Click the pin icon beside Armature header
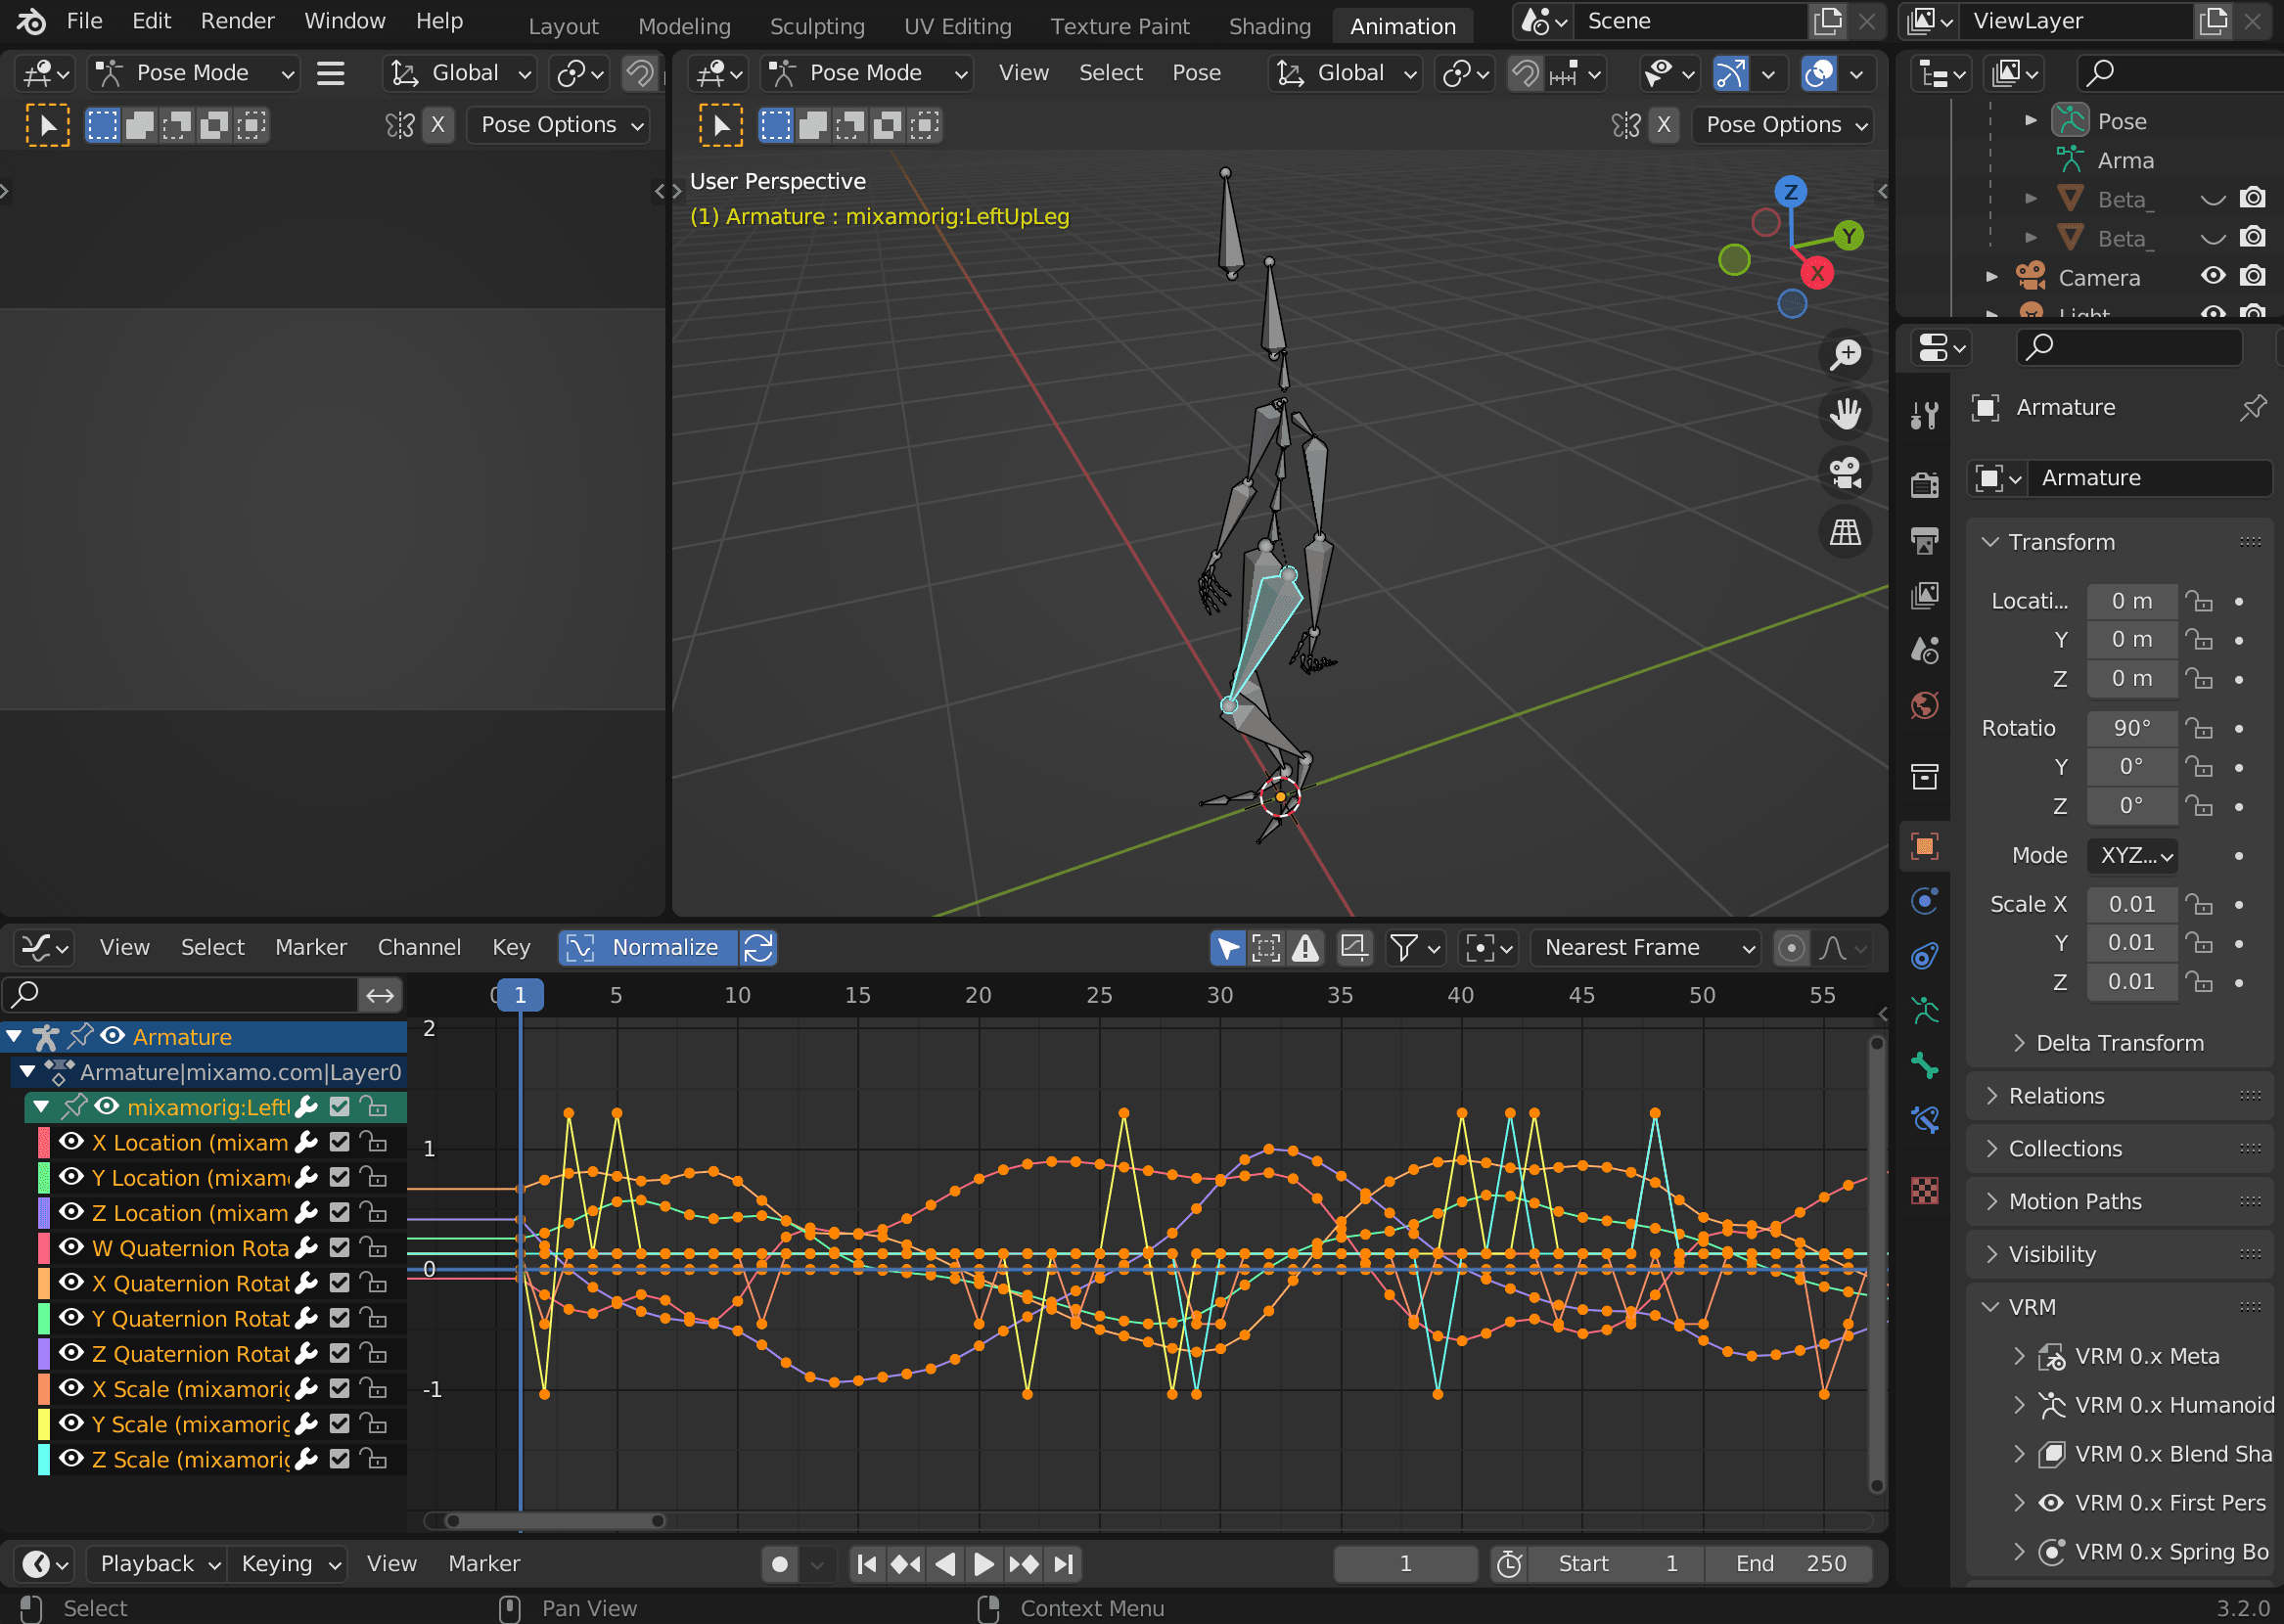Screen dimensions: 2284x1624 pos(2252,407)
